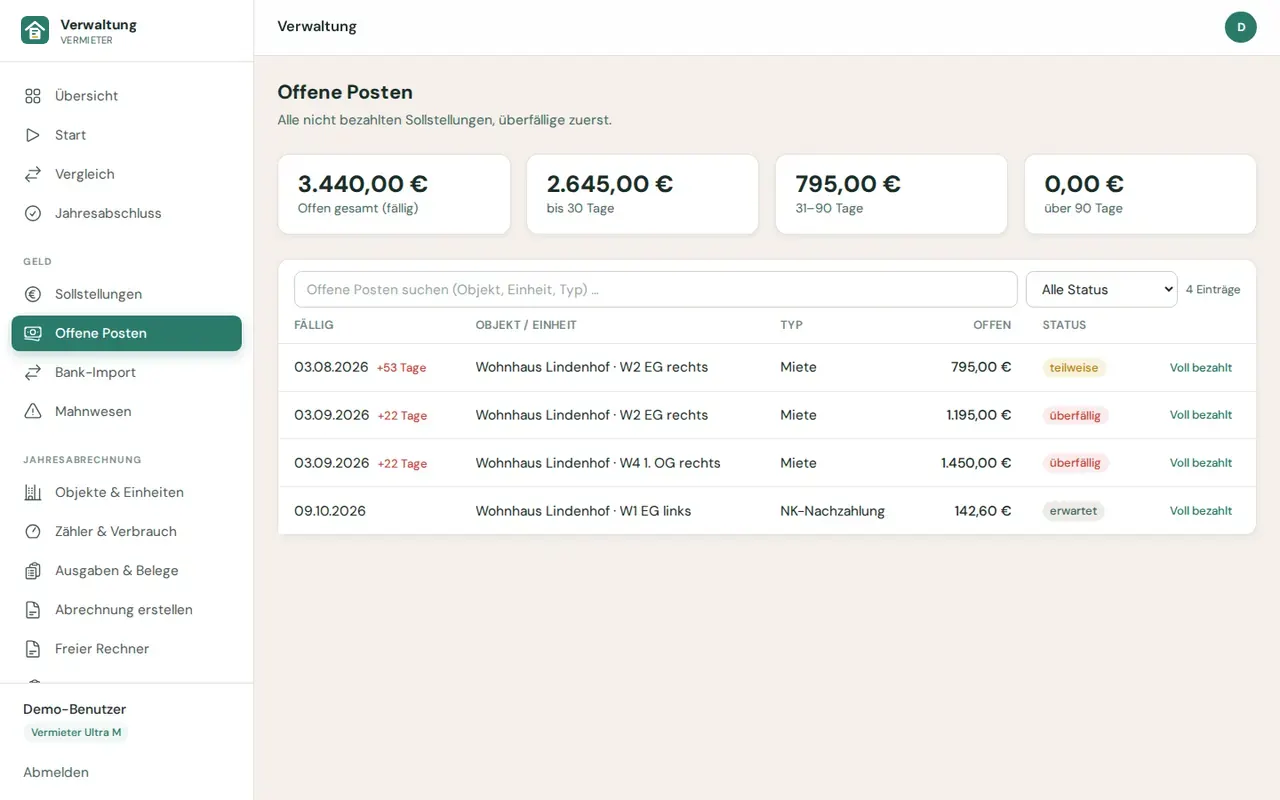Click the Bank-Import transfer icon
Viewport: 1280px width, 800px height.
33,372
